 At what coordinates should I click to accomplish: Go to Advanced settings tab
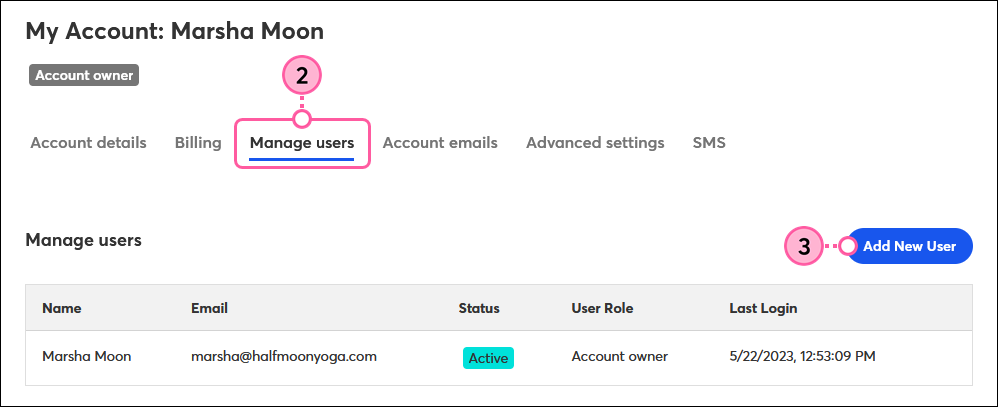click(x=595, y=143)
